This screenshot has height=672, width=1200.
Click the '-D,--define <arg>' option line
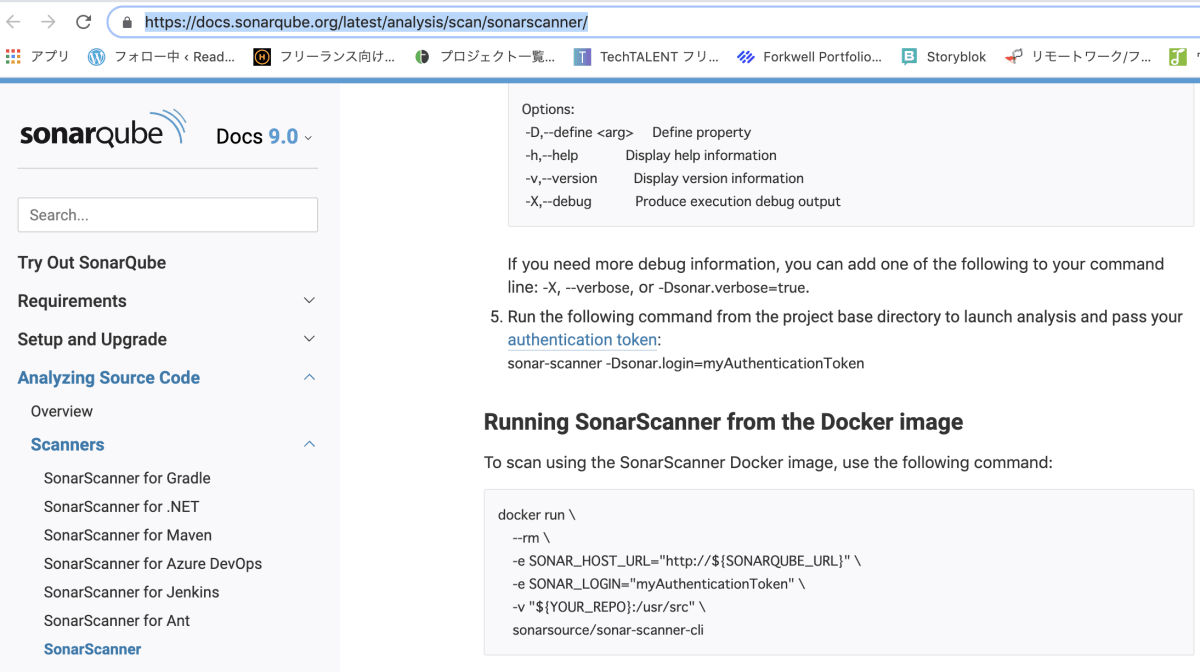638,132
